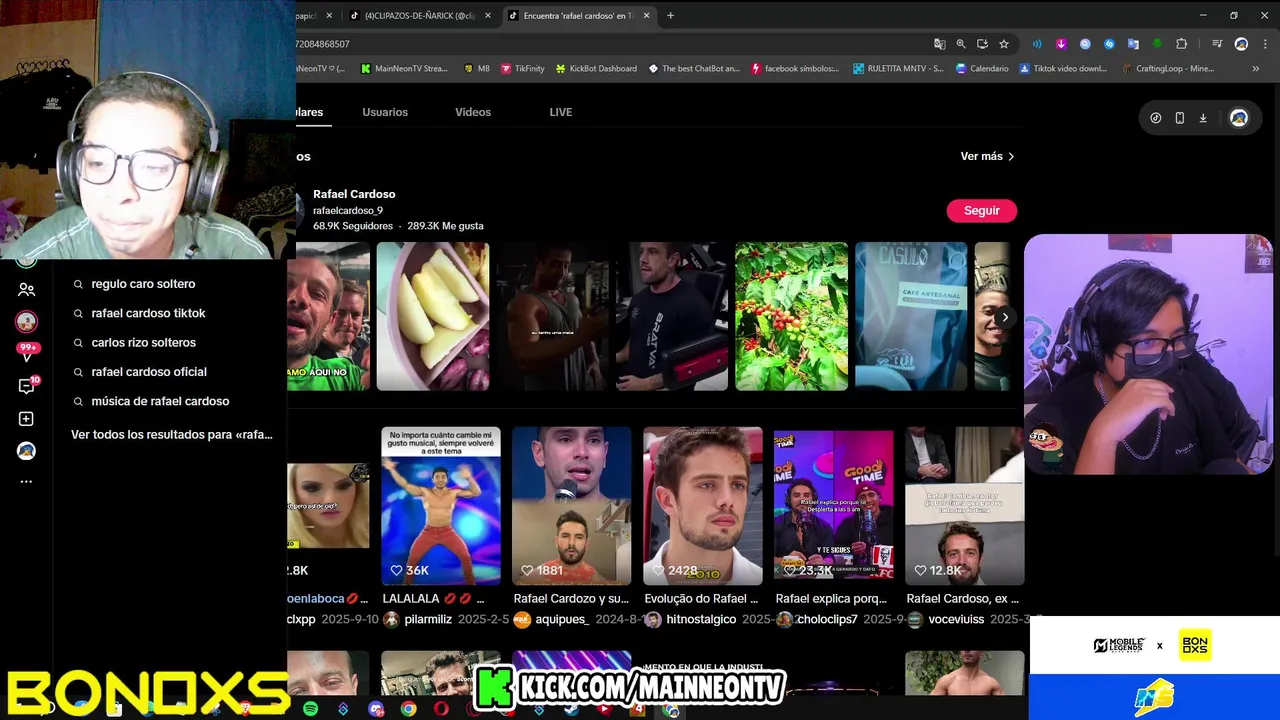Select suggestion 'rafael cardoso oficial'

pyautogui.click(x=149, y=372)
